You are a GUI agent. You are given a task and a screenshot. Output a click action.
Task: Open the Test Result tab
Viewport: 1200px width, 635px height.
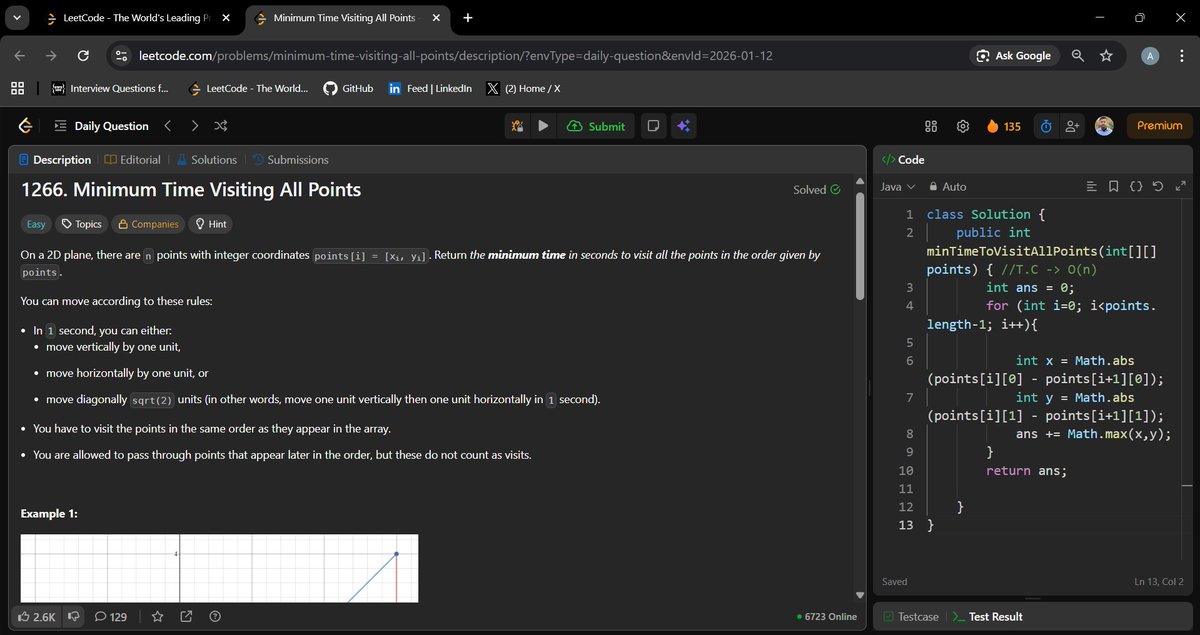point(988,617)
